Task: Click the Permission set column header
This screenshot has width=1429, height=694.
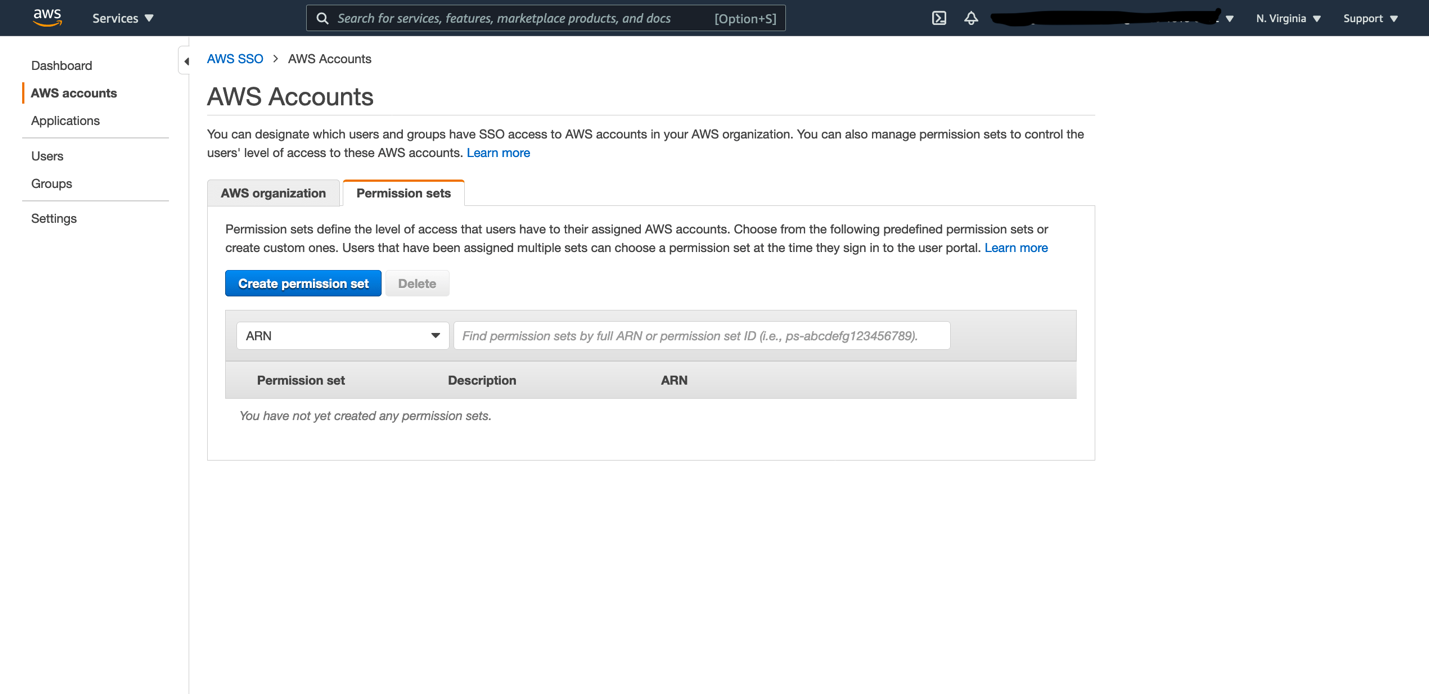Action: pyautogui.click(x=301, y=380)
